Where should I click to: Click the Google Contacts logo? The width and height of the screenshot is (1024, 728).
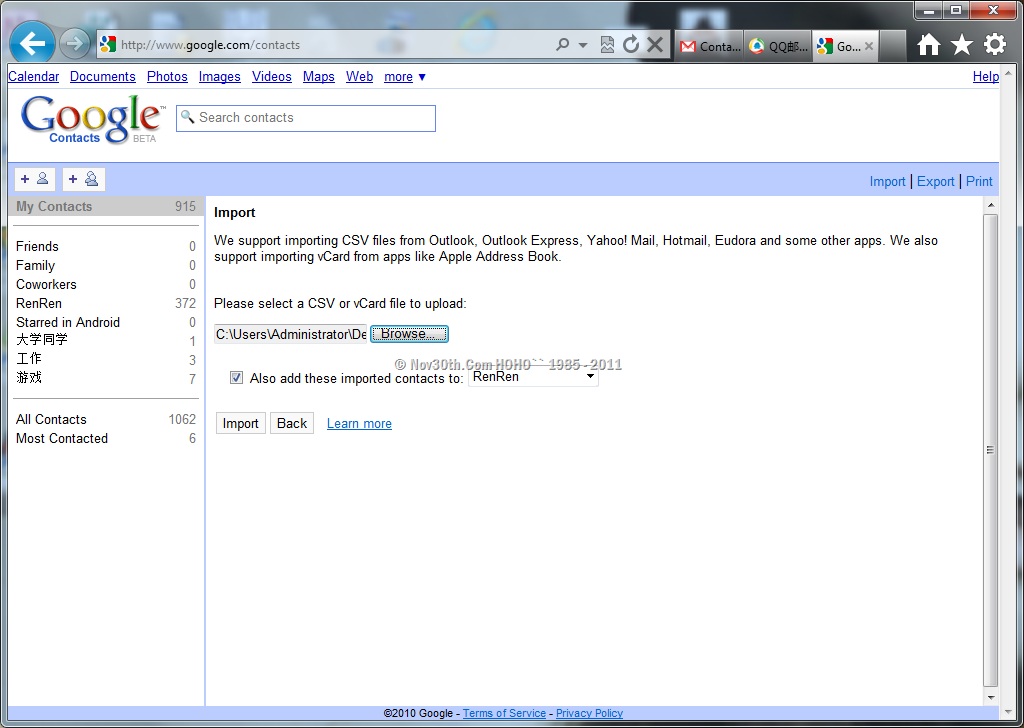click(92, 119)
